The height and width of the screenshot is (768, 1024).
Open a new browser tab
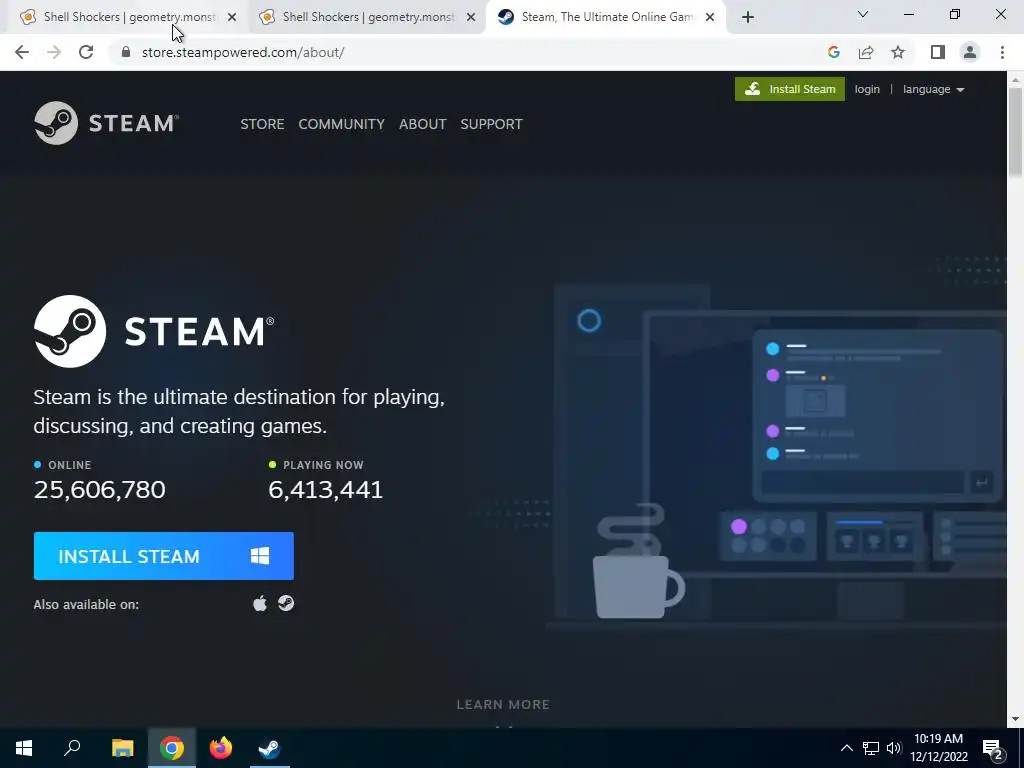(x=748, y=17)
